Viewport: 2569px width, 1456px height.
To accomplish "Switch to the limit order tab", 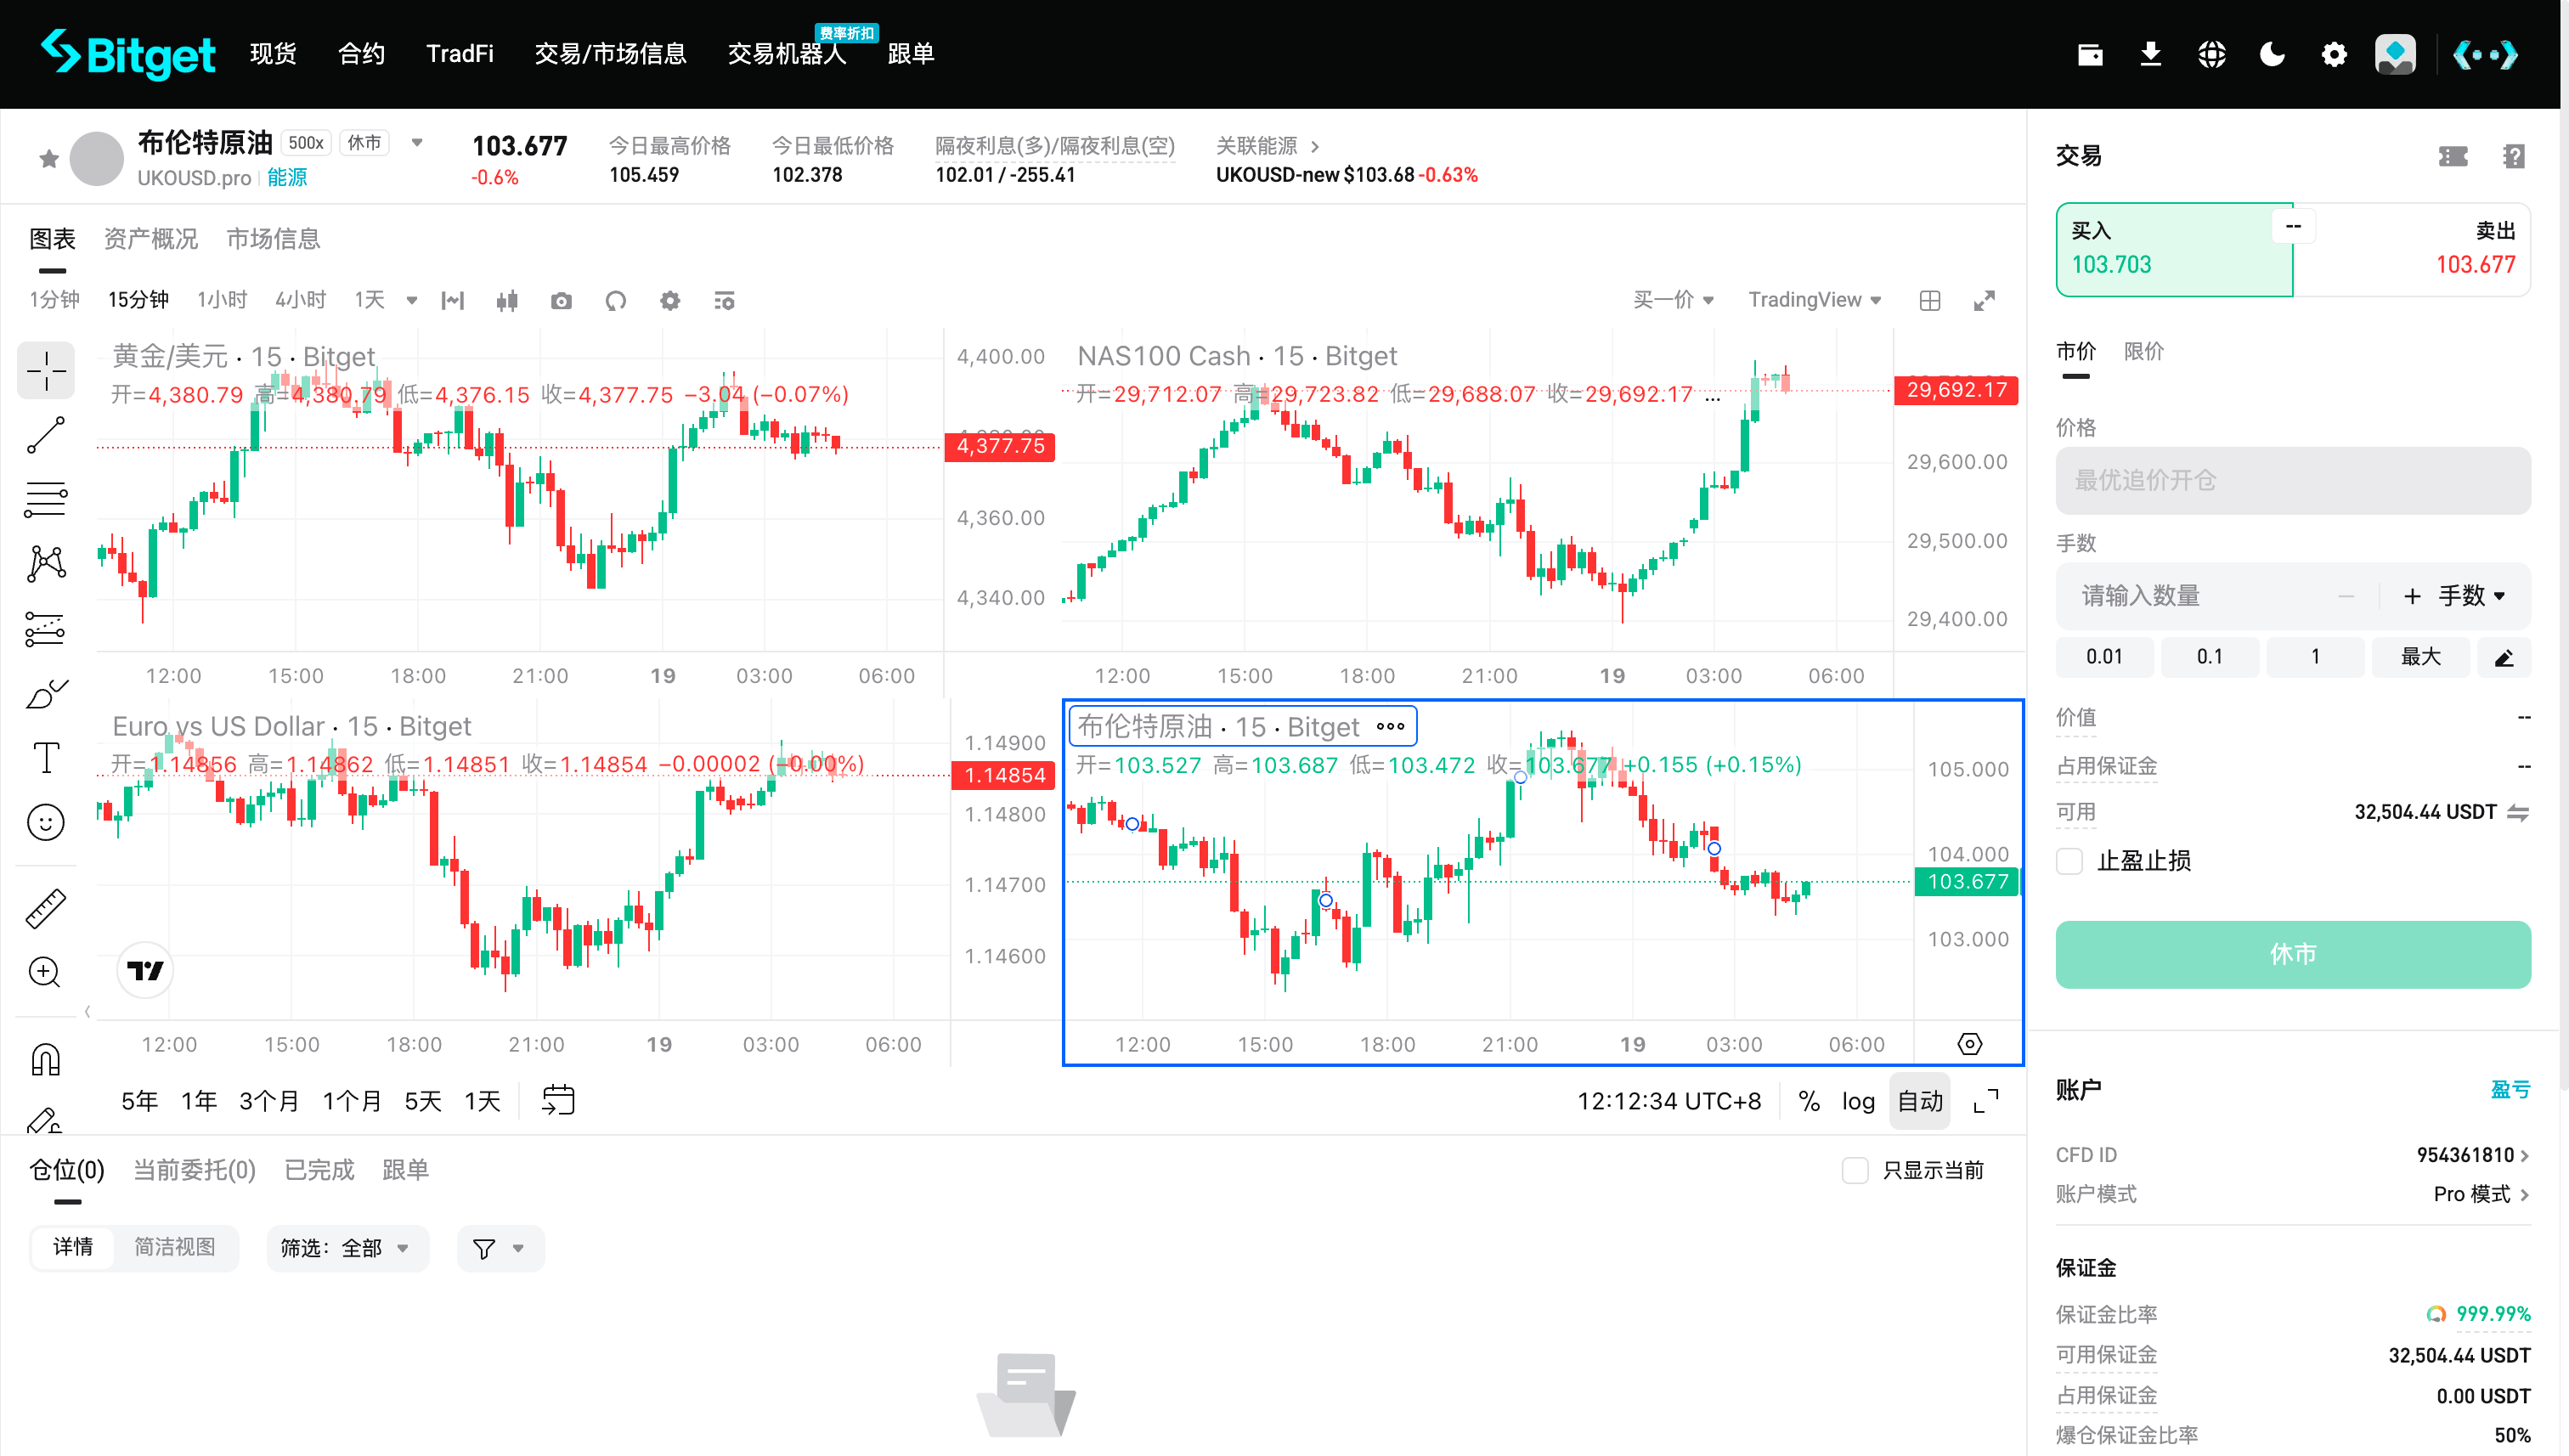I will (2144, 351).
